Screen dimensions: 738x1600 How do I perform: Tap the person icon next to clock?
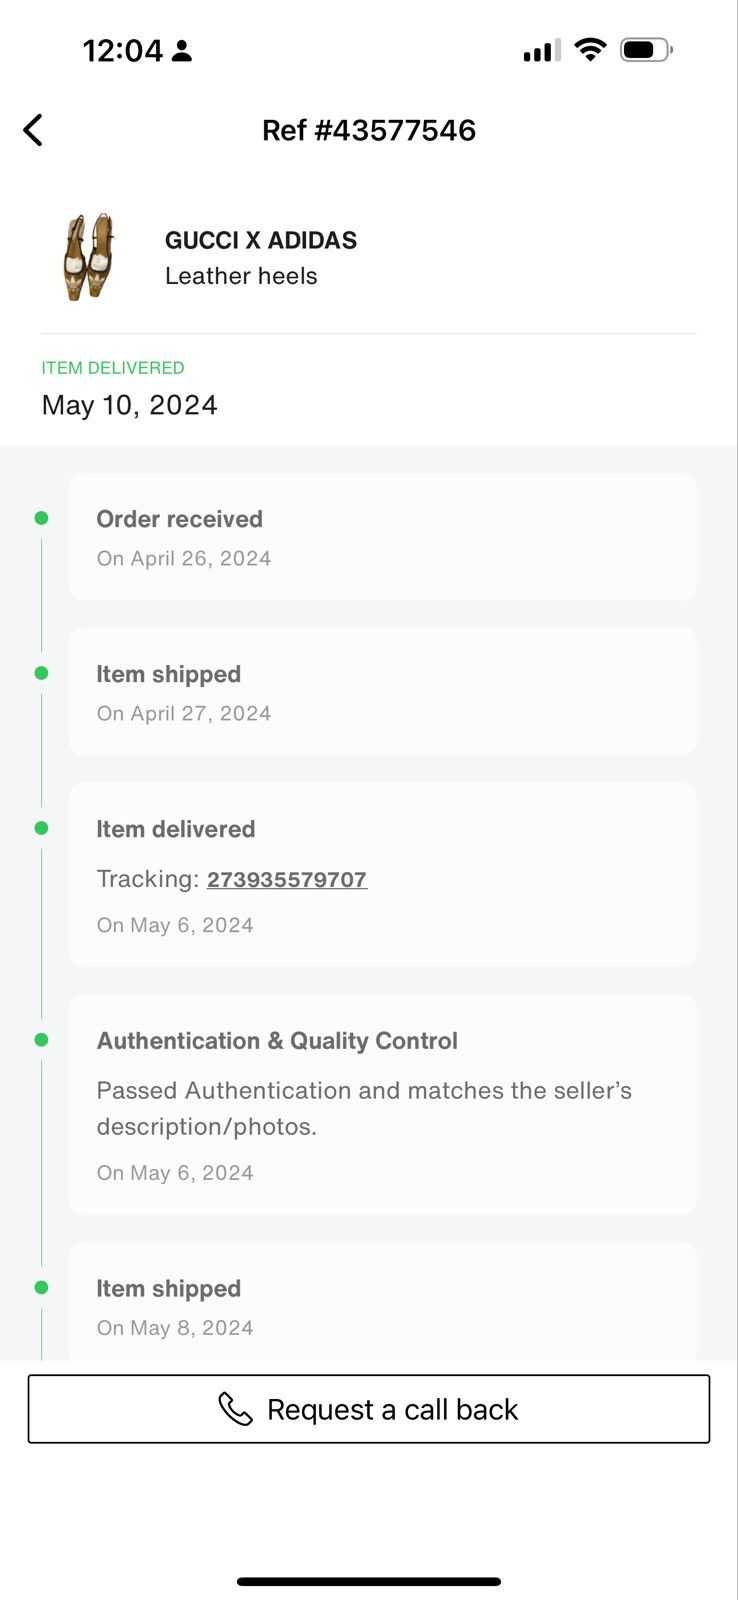click(x=182, y=51)
